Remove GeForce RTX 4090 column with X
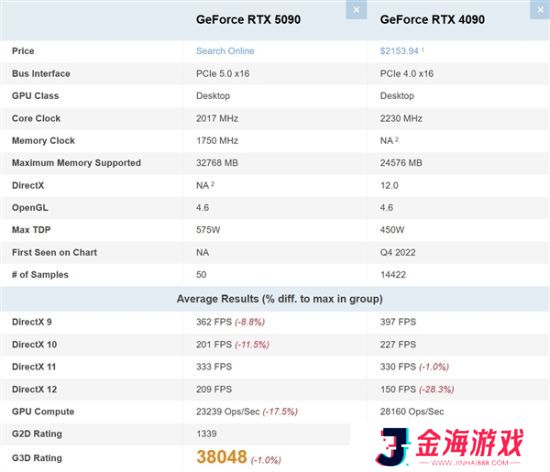The image size is (550, 472). pyautogui.click(x=540, y=9)
